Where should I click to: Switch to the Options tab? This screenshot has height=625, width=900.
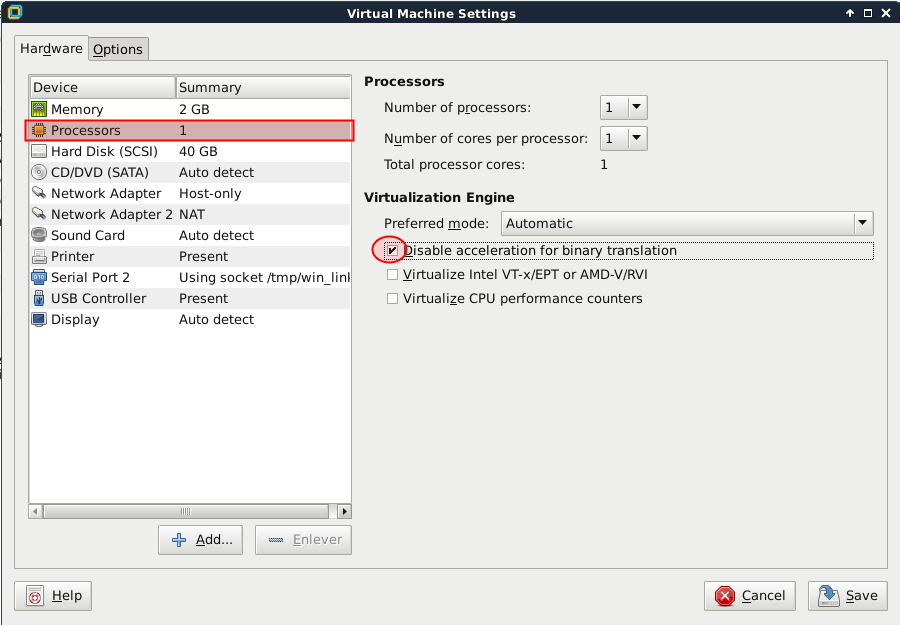(118, 49)
